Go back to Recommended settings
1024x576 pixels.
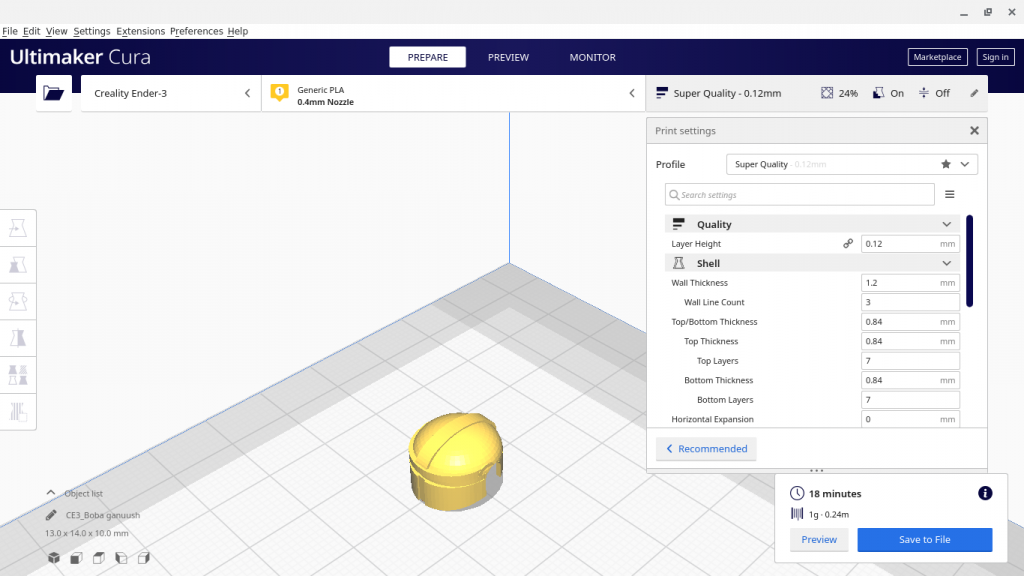(x=706, y=449)
